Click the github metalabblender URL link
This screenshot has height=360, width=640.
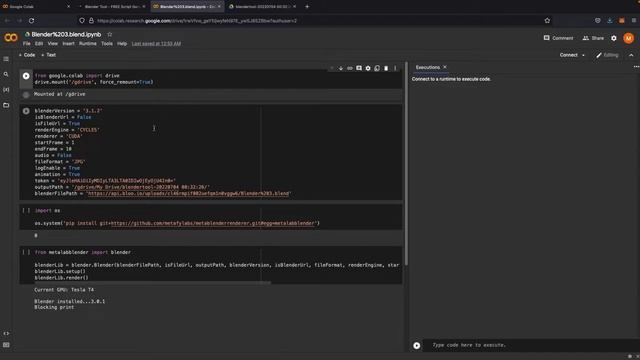[213, 223]
